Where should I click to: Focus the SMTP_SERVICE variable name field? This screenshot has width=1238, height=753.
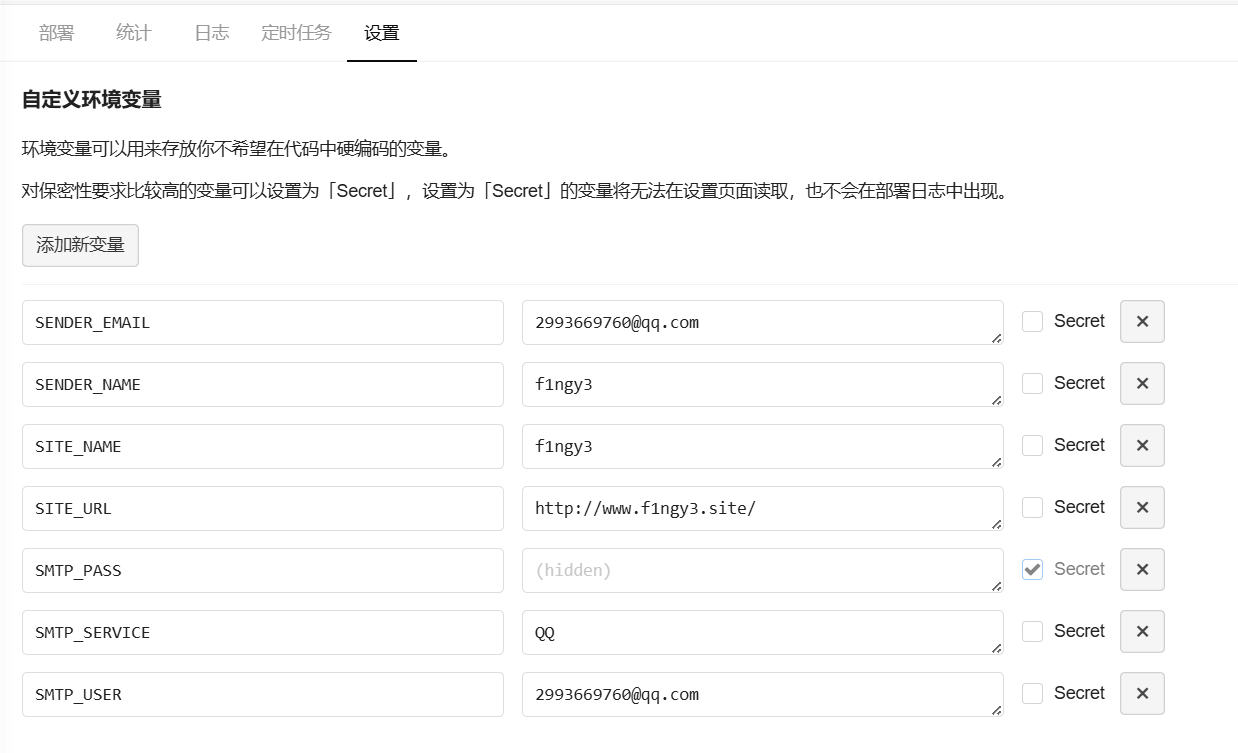click(x=263, y=632)
